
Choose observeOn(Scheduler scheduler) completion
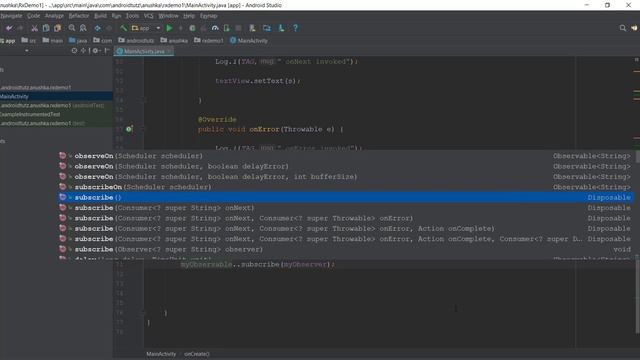pyautogui.click(x=345, y=156)
